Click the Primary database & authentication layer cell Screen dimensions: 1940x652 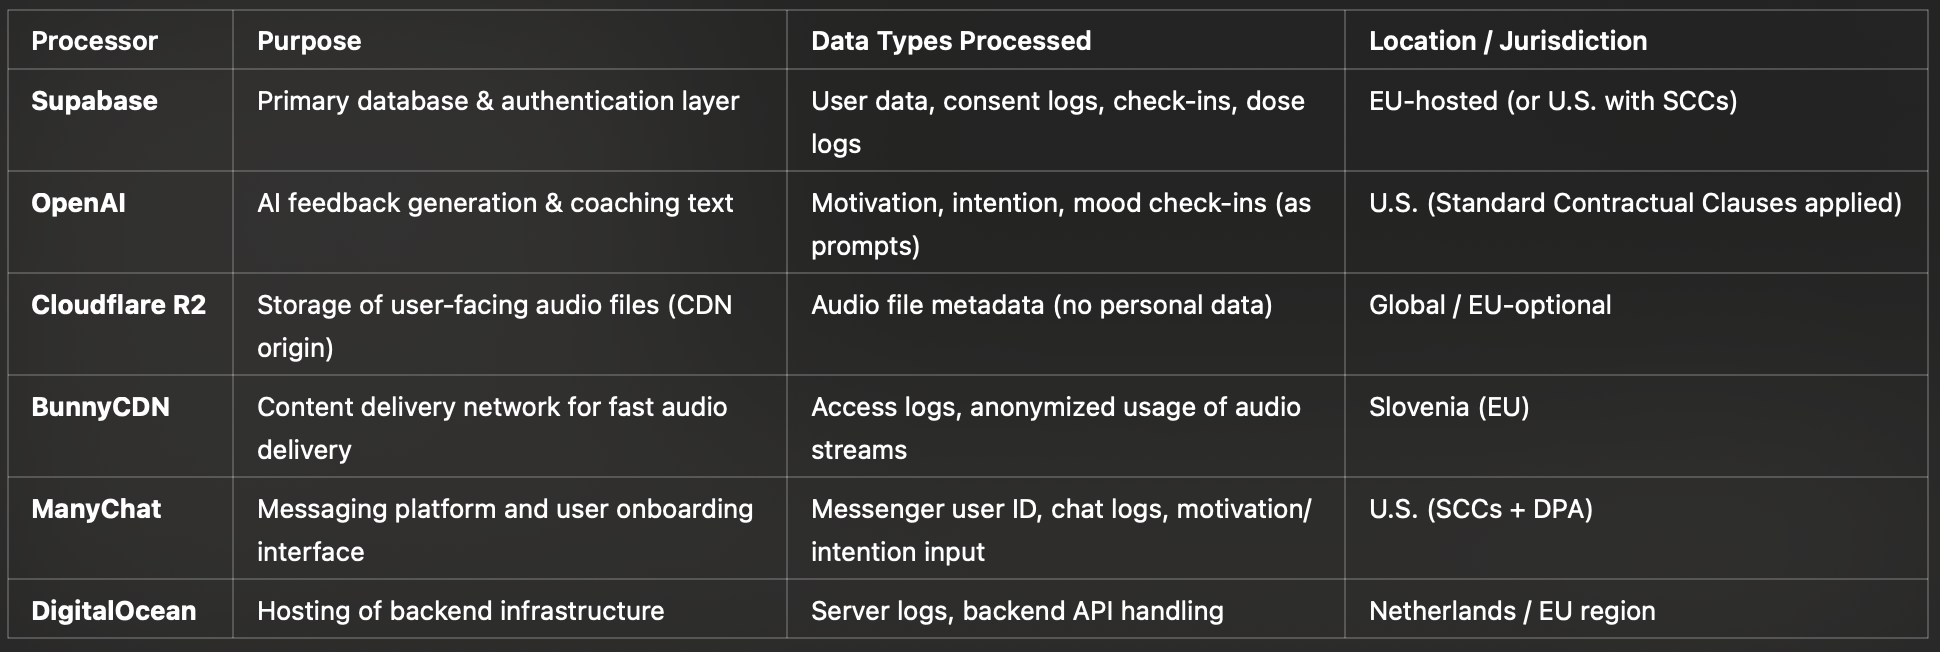pyautogui.click(x=497, y=101)
